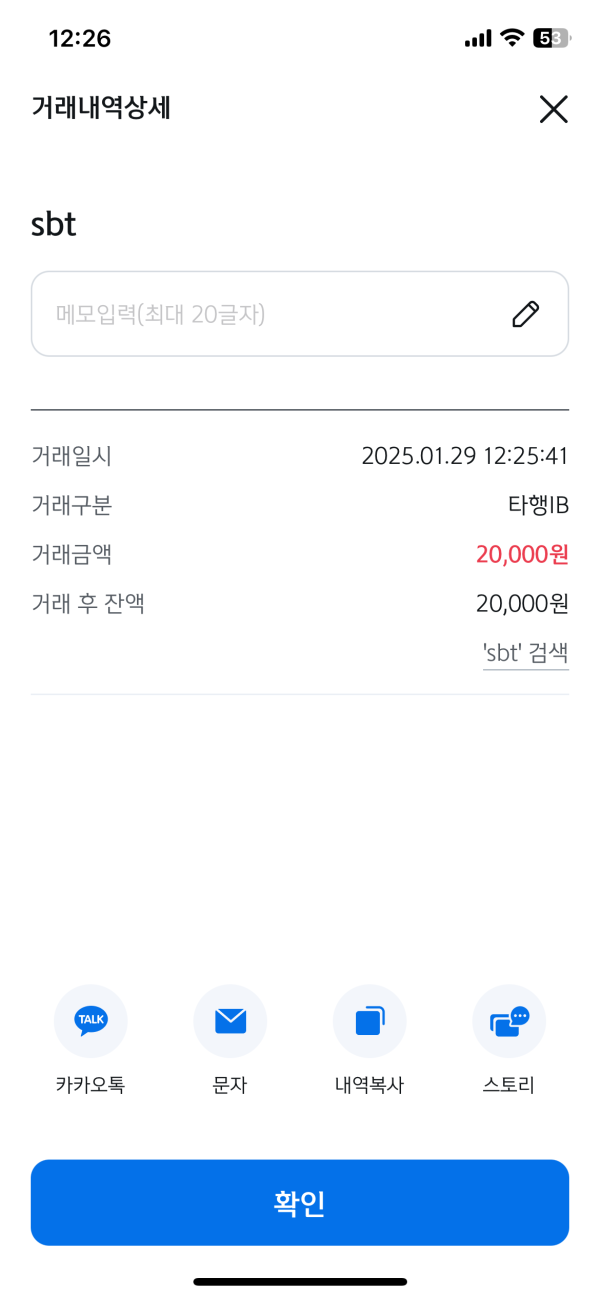Tap the 2025.01.29 12:25:41 거래일시 value

[x=465, y=457]
